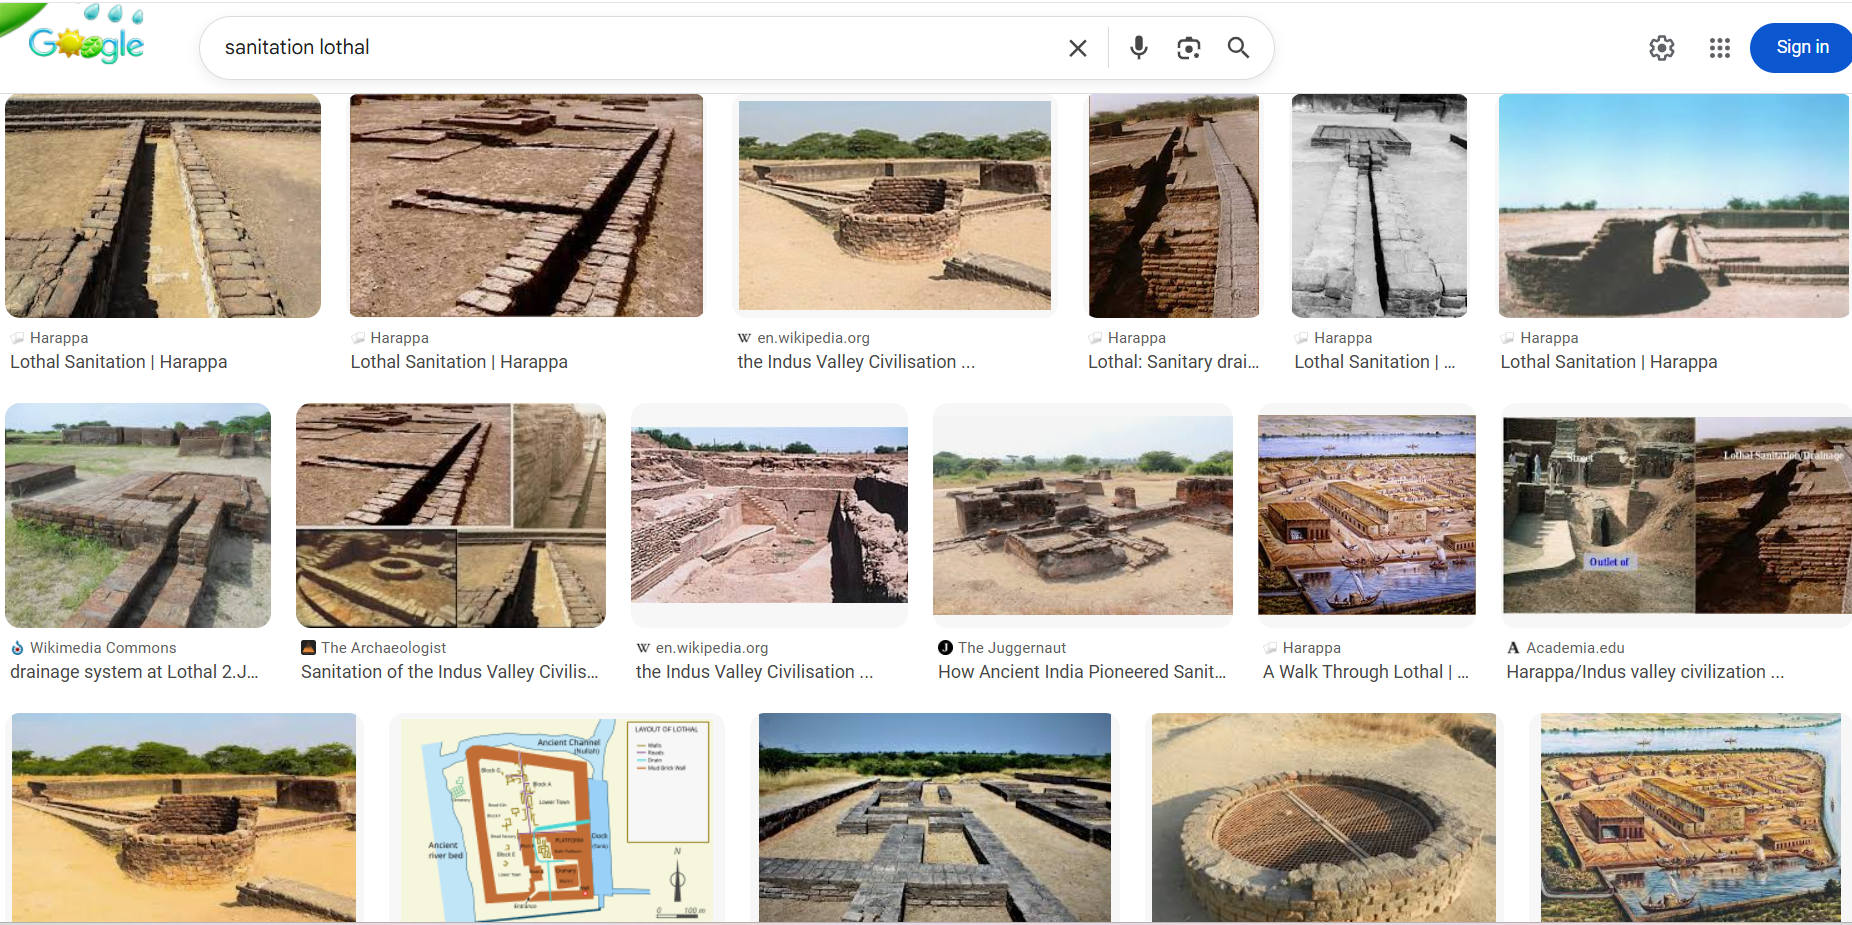The image size is (1852, 925).
Task: Start a voice search with the microphone
Action: 1138,48
